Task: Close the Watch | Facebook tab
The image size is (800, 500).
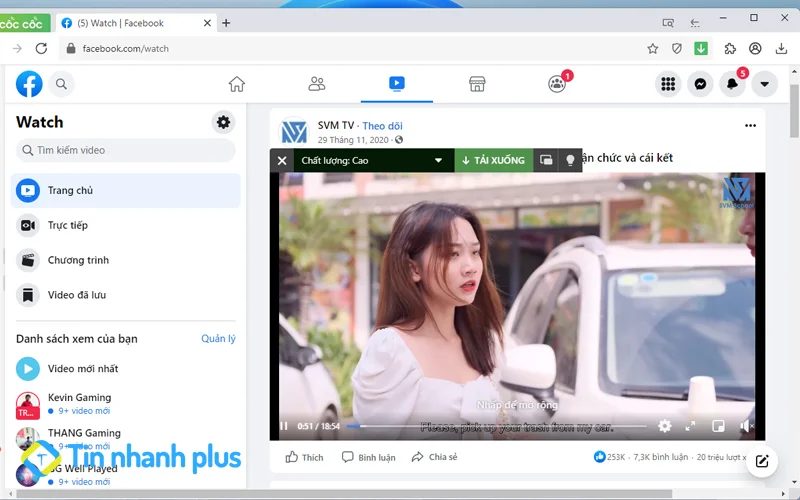Action: click(207, 23)
